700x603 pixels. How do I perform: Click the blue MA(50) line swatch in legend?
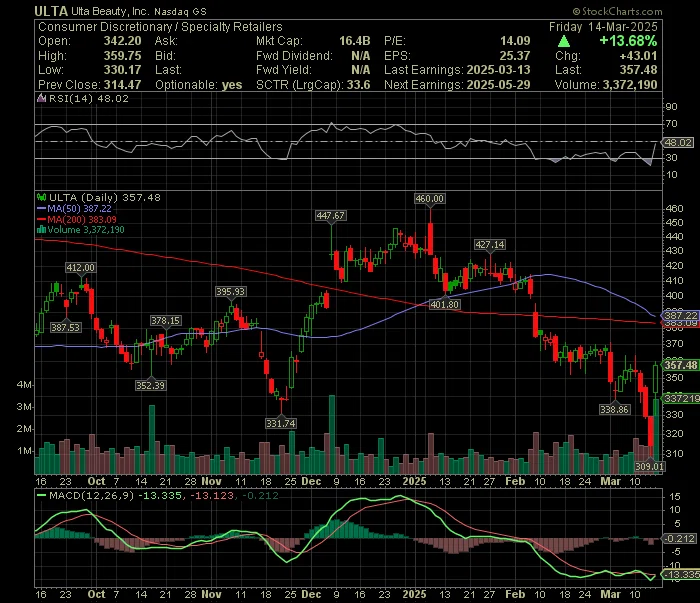[x=42, y=208]
